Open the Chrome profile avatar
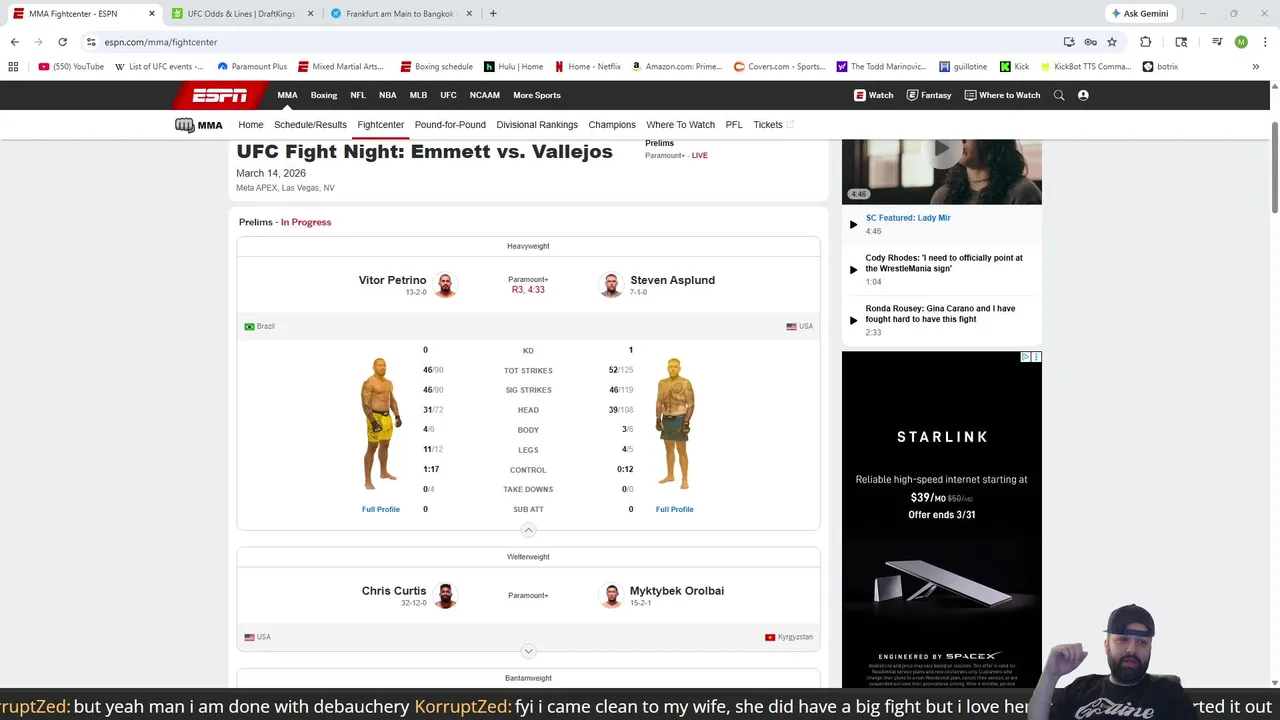1280x720 pixels. [x=1241, y=42]
